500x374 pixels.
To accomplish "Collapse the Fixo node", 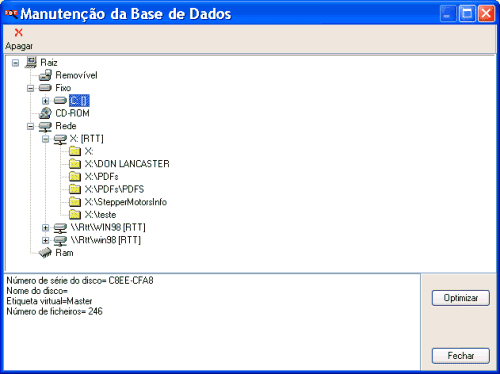I will click(x=30, y=88).
